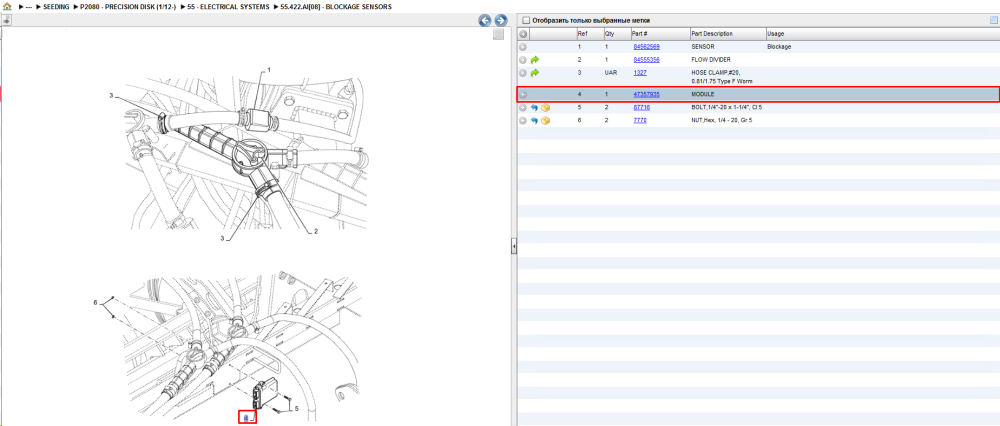Click the pin panel icon above diagram
This screenshot has height=426, width=1000.
coord(6,20)
